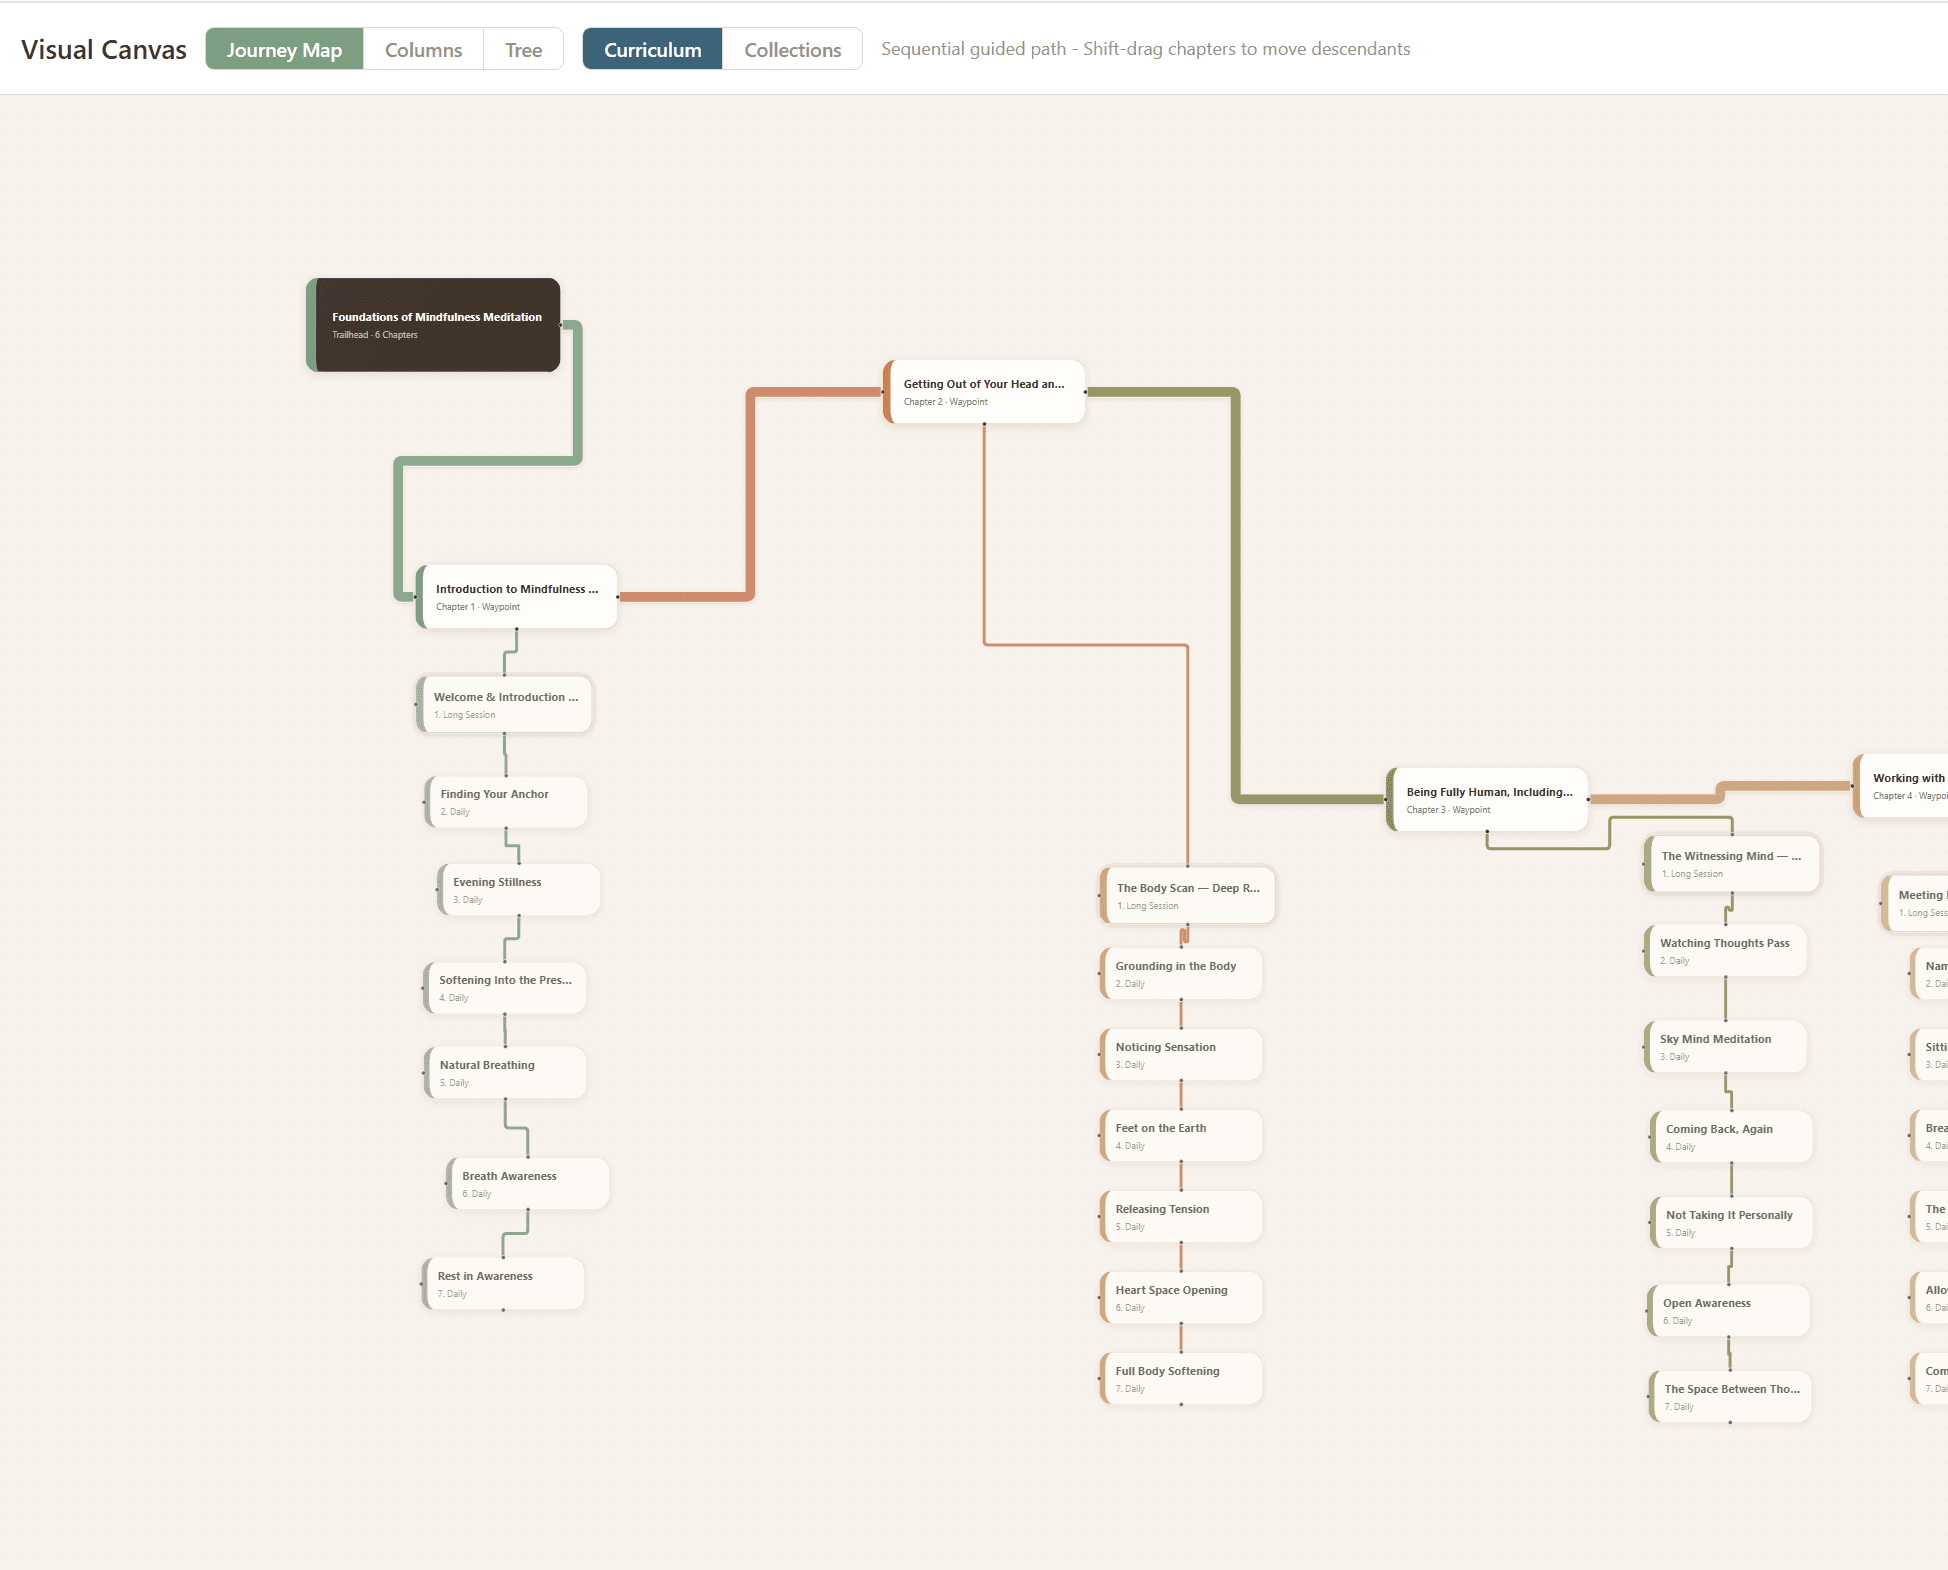Select the Working with chapter 4 node
Viewport: 1948px width, 1570px height.
click(x=1901, y=786)
